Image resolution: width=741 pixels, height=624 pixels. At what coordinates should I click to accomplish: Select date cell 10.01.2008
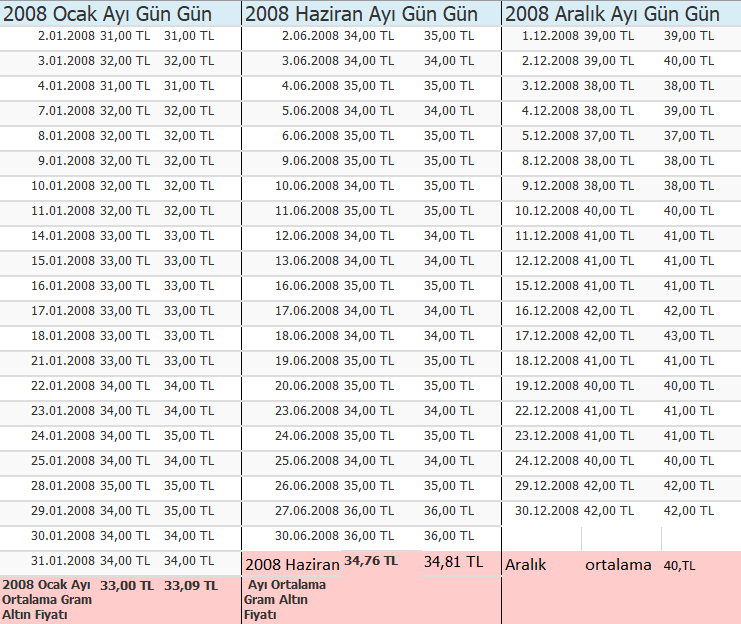point(63,186)
